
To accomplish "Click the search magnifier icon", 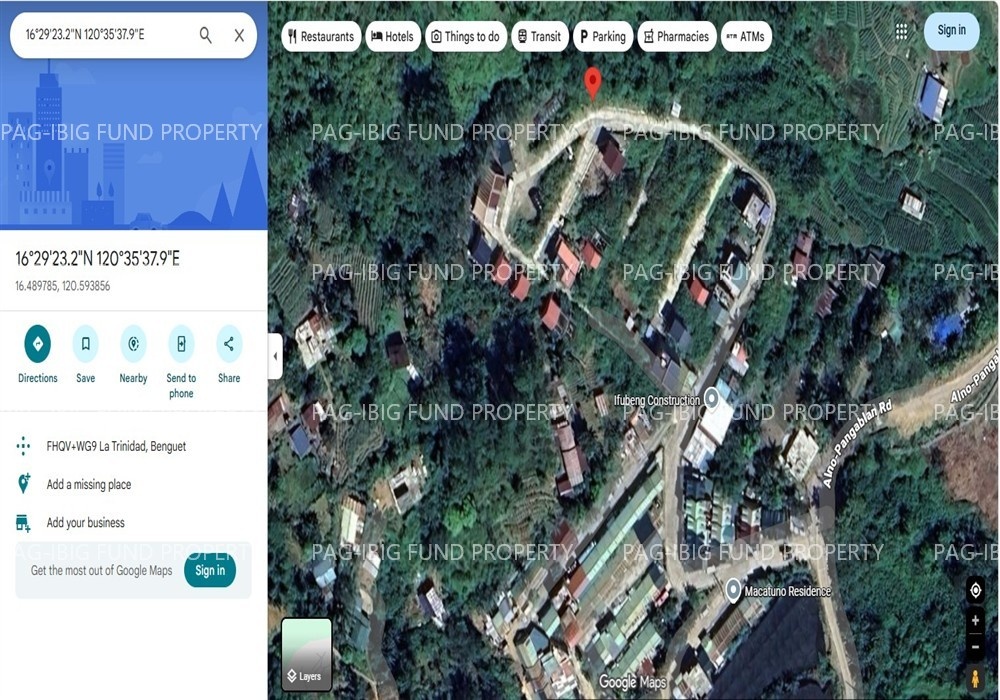I will [205, 35].
